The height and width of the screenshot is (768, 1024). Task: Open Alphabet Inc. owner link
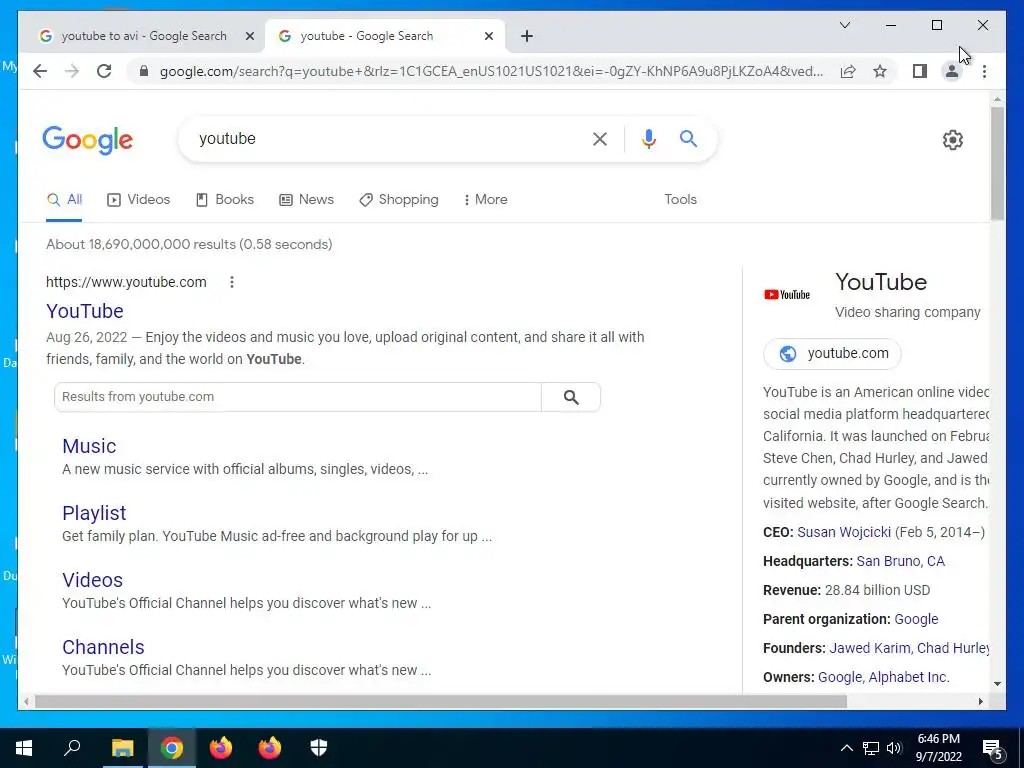pos(909,677)
